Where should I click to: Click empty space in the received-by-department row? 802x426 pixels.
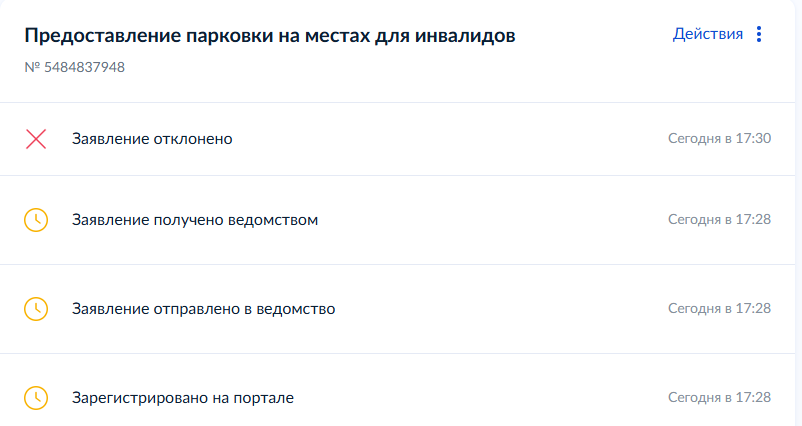491,220
